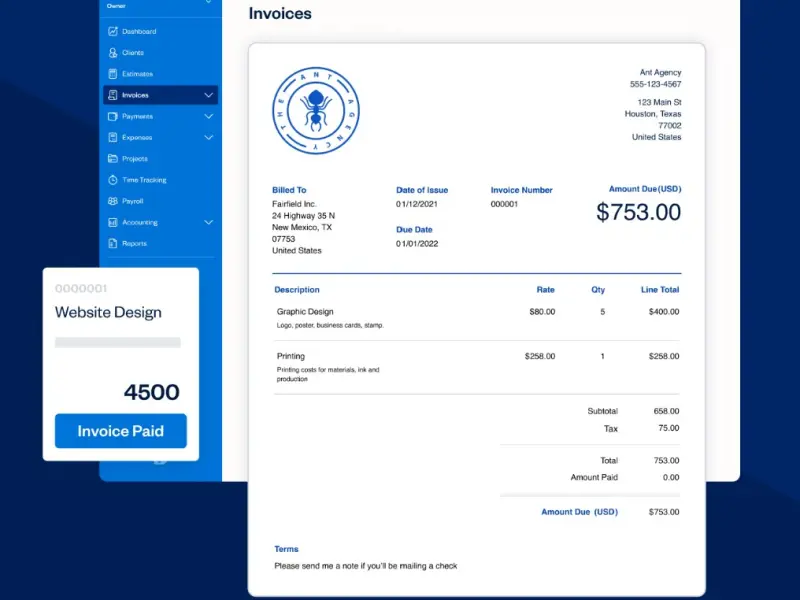Click the Projects folder icon
The height and width of the screenshot is (600, 800).
113,159
